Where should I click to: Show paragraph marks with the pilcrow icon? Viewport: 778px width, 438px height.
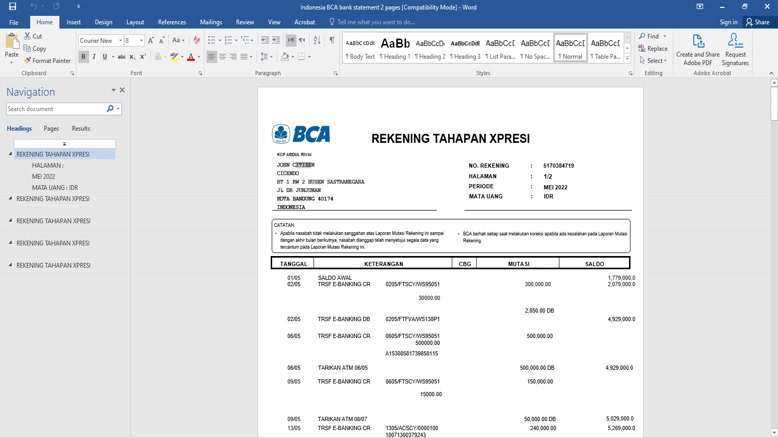[331, 41]
